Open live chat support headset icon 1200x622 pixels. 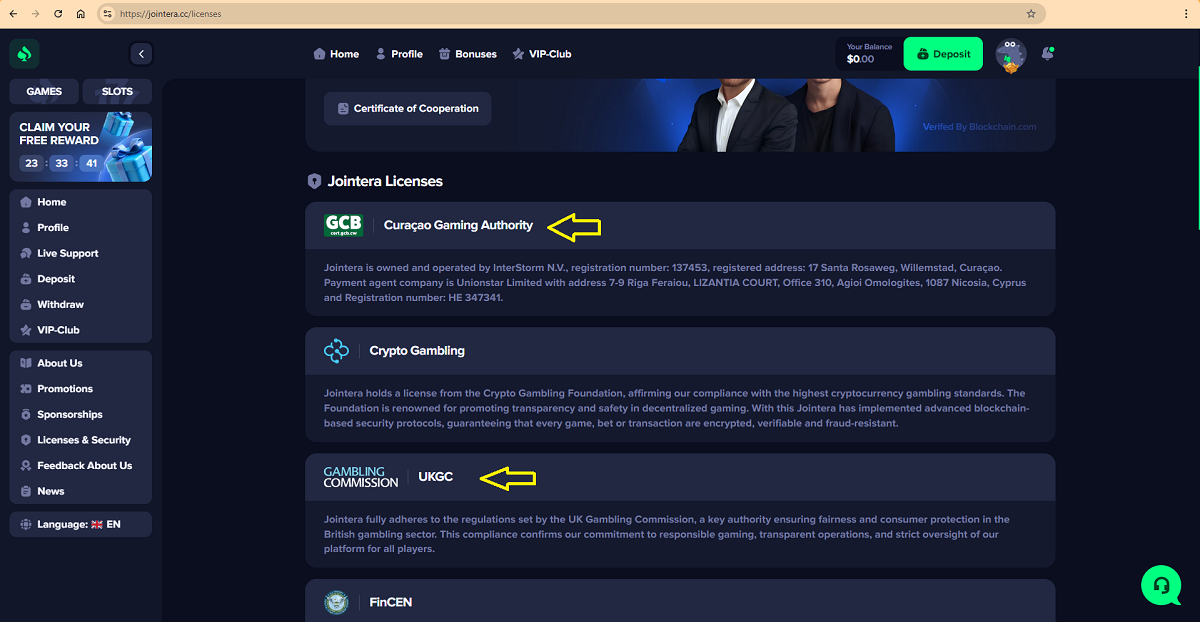[1161, 585]
